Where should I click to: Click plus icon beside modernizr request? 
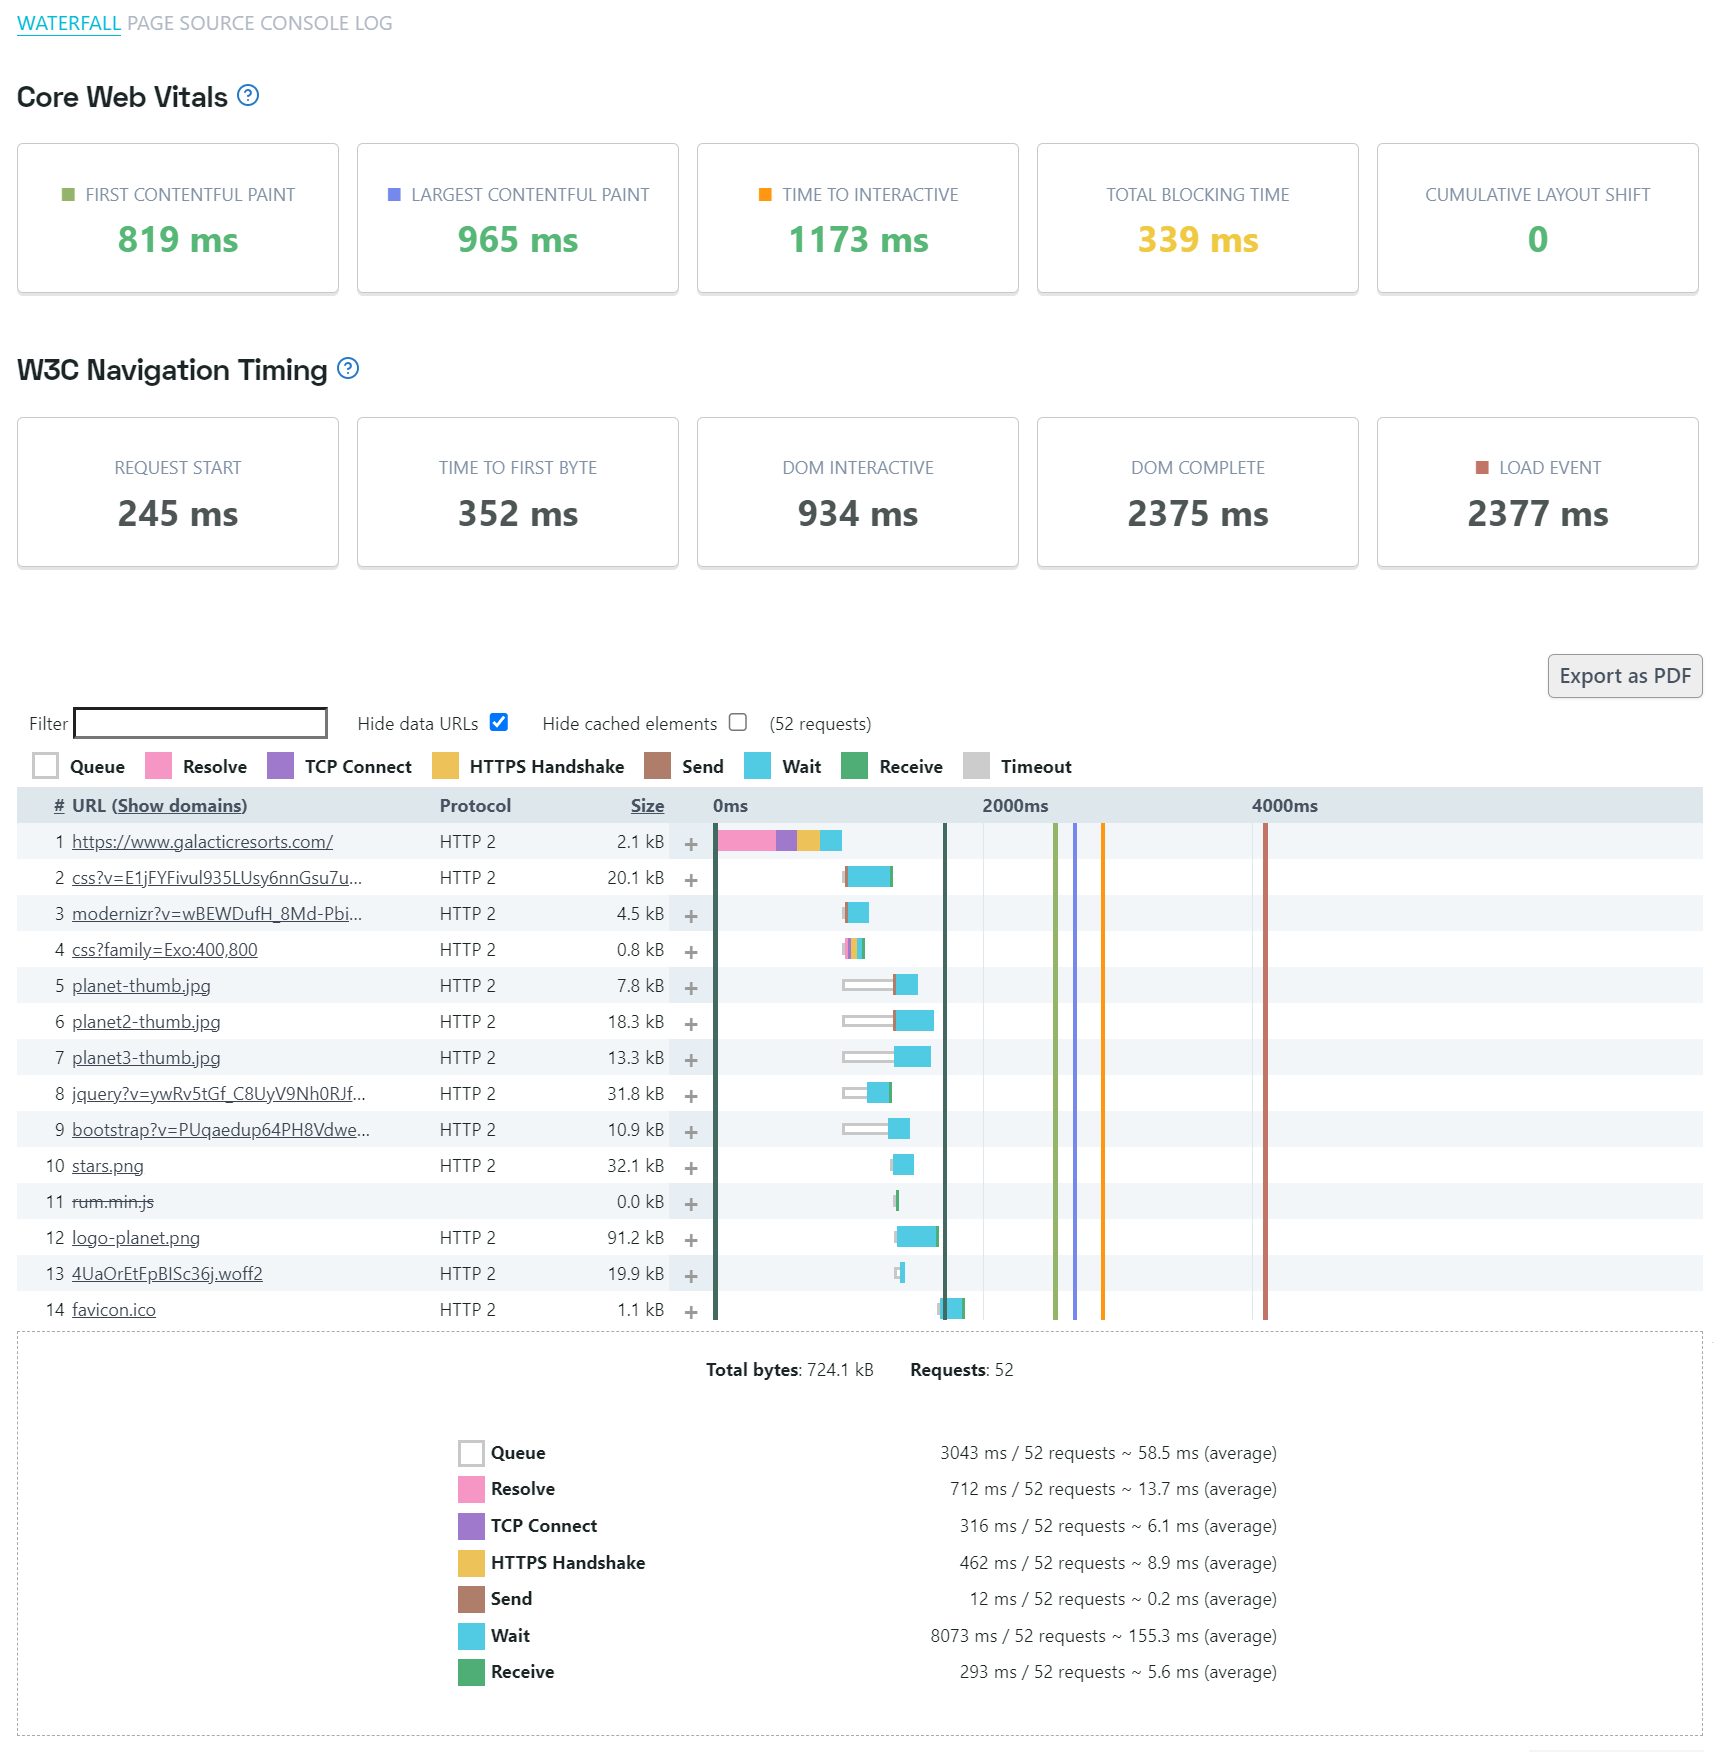click(x=691, y=916)
